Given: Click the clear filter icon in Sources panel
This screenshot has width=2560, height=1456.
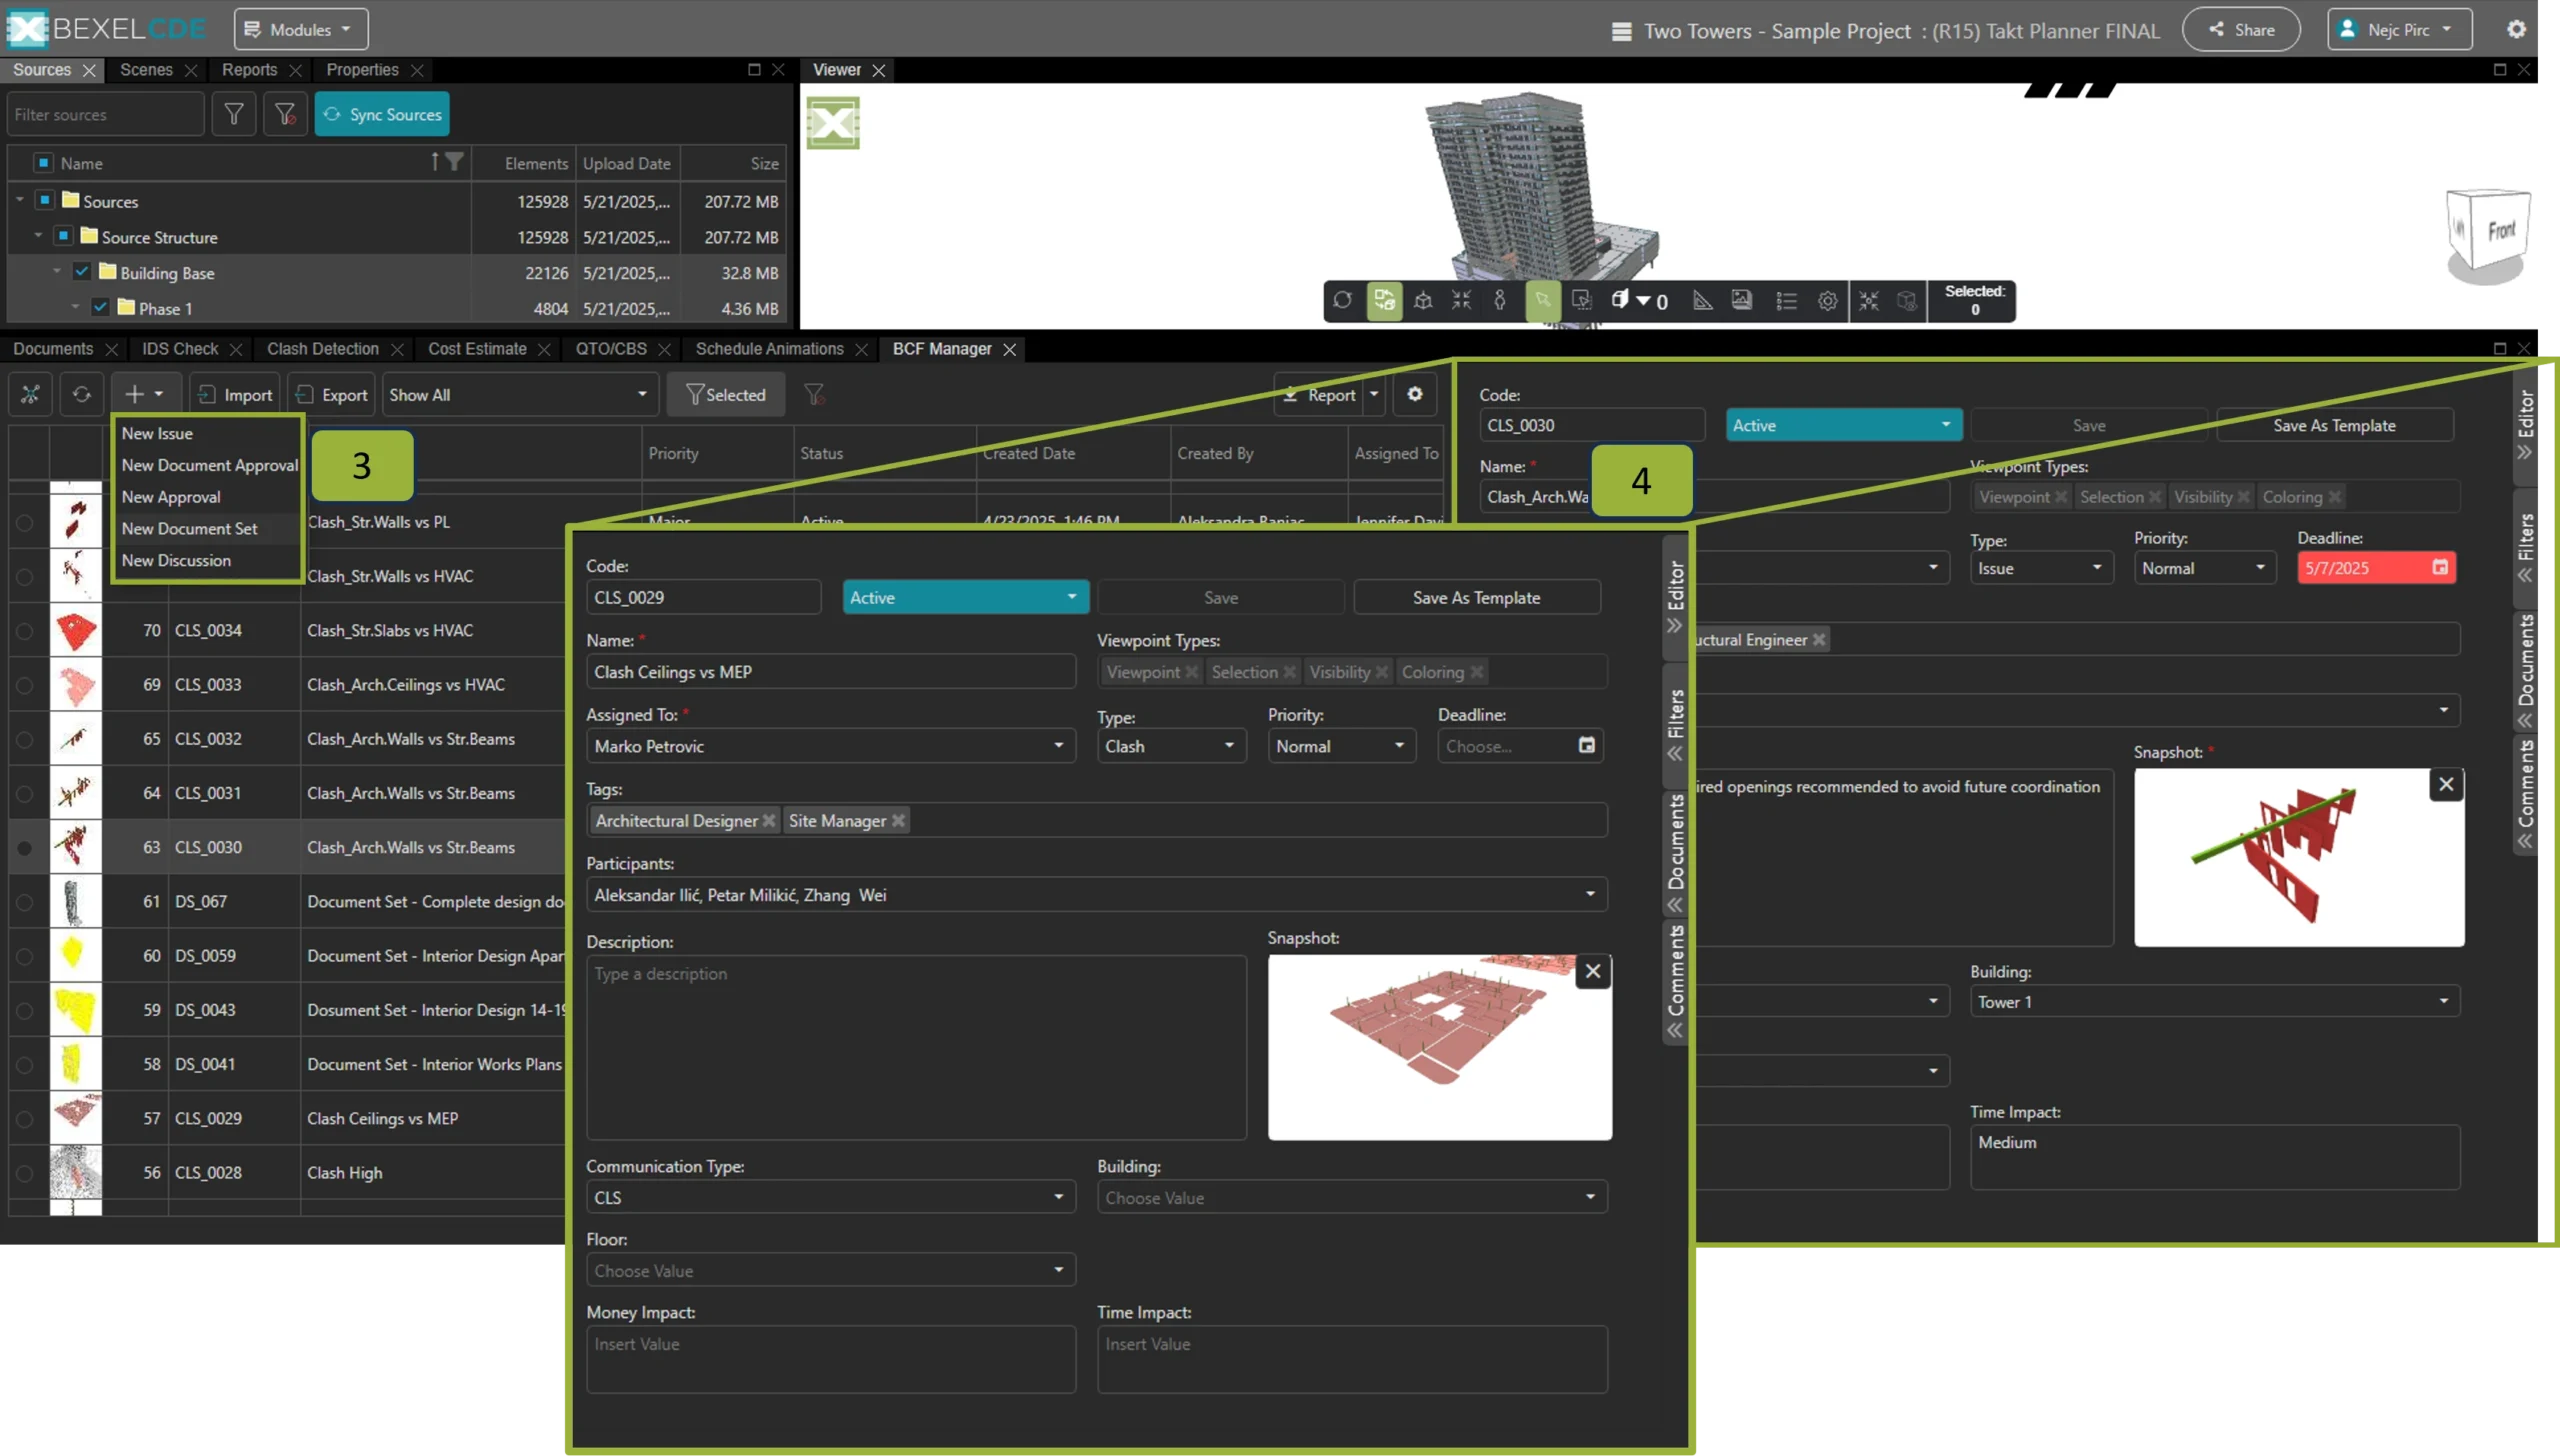Looking at the screenshot, I should click(x=285, y=114).
